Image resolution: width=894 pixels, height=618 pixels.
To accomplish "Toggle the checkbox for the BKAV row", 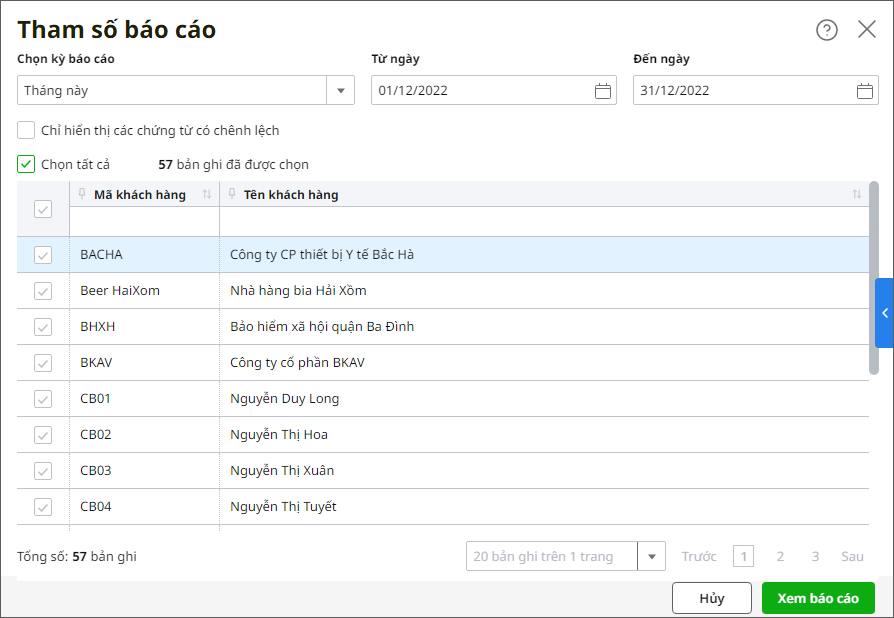I will (x=43, y=363).
